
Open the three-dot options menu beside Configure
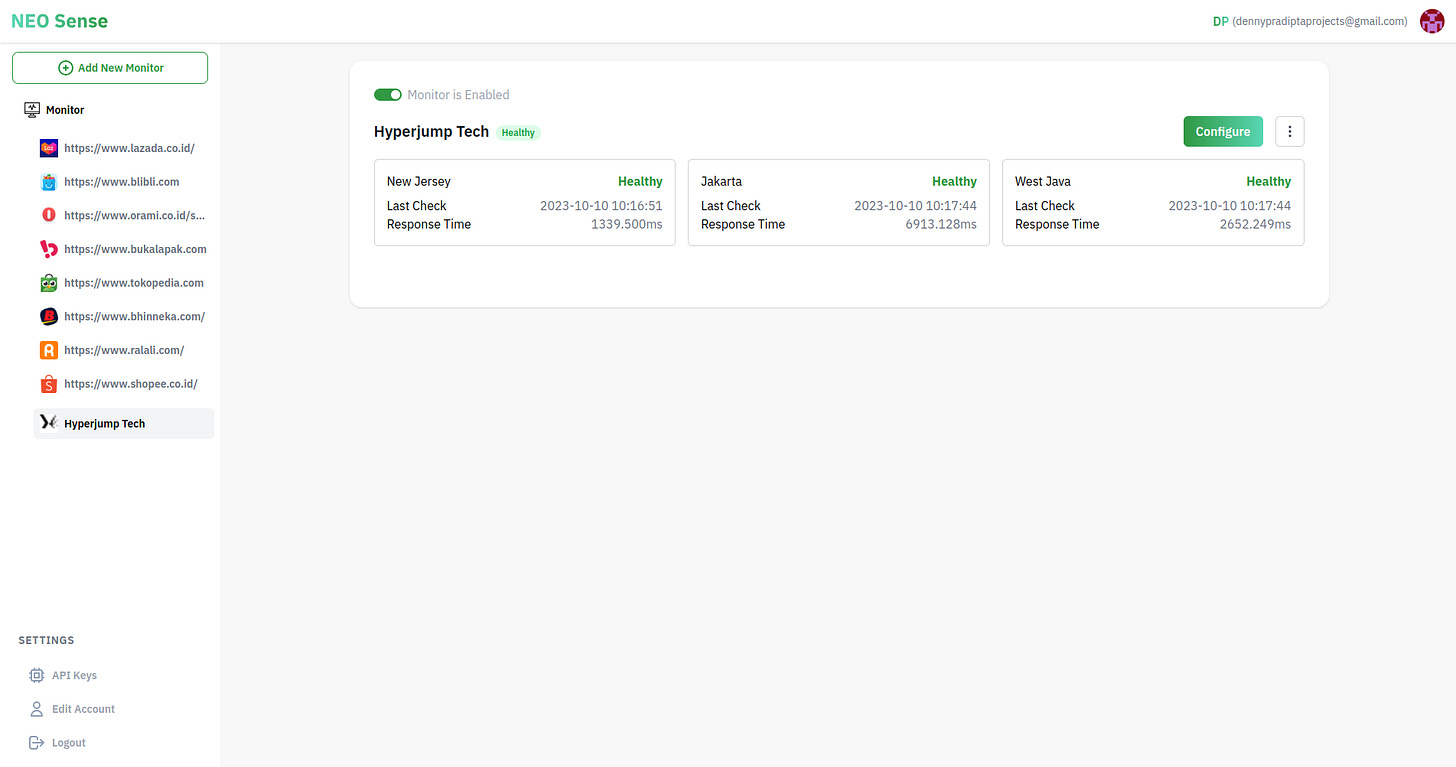tap(1289, 131)
